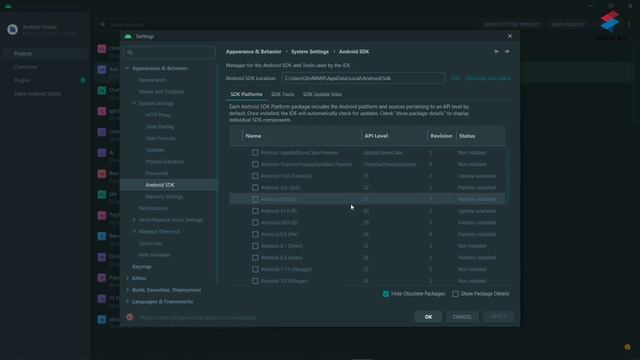Select Path Variables in the settings tree
The width and height of the screenshot is (640, 360).
pos(155,255)
